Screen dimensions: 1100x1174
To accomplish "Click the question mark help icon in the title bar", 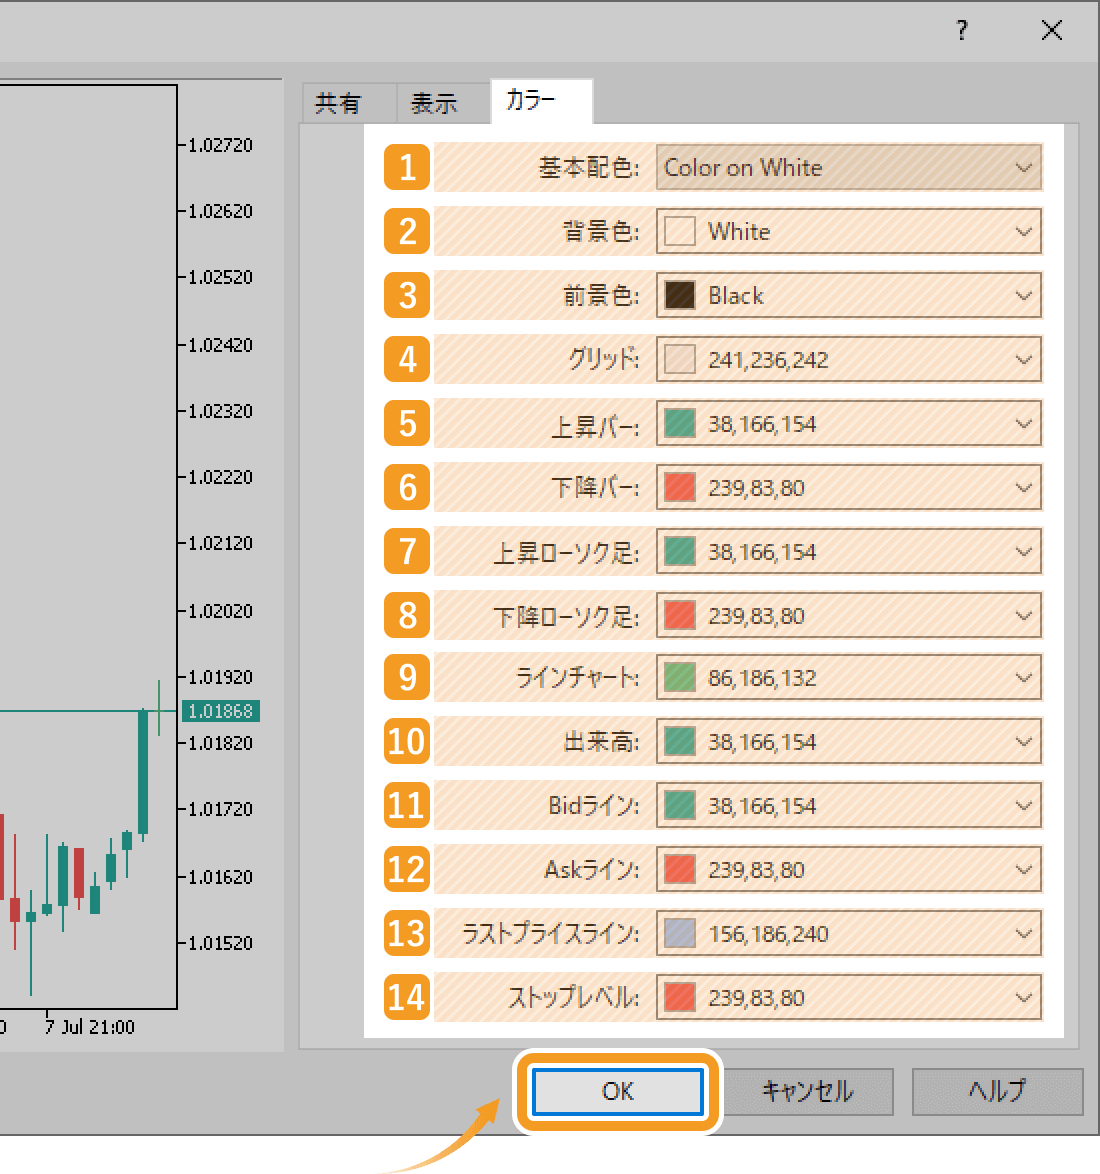I will [x=962, y=31].
